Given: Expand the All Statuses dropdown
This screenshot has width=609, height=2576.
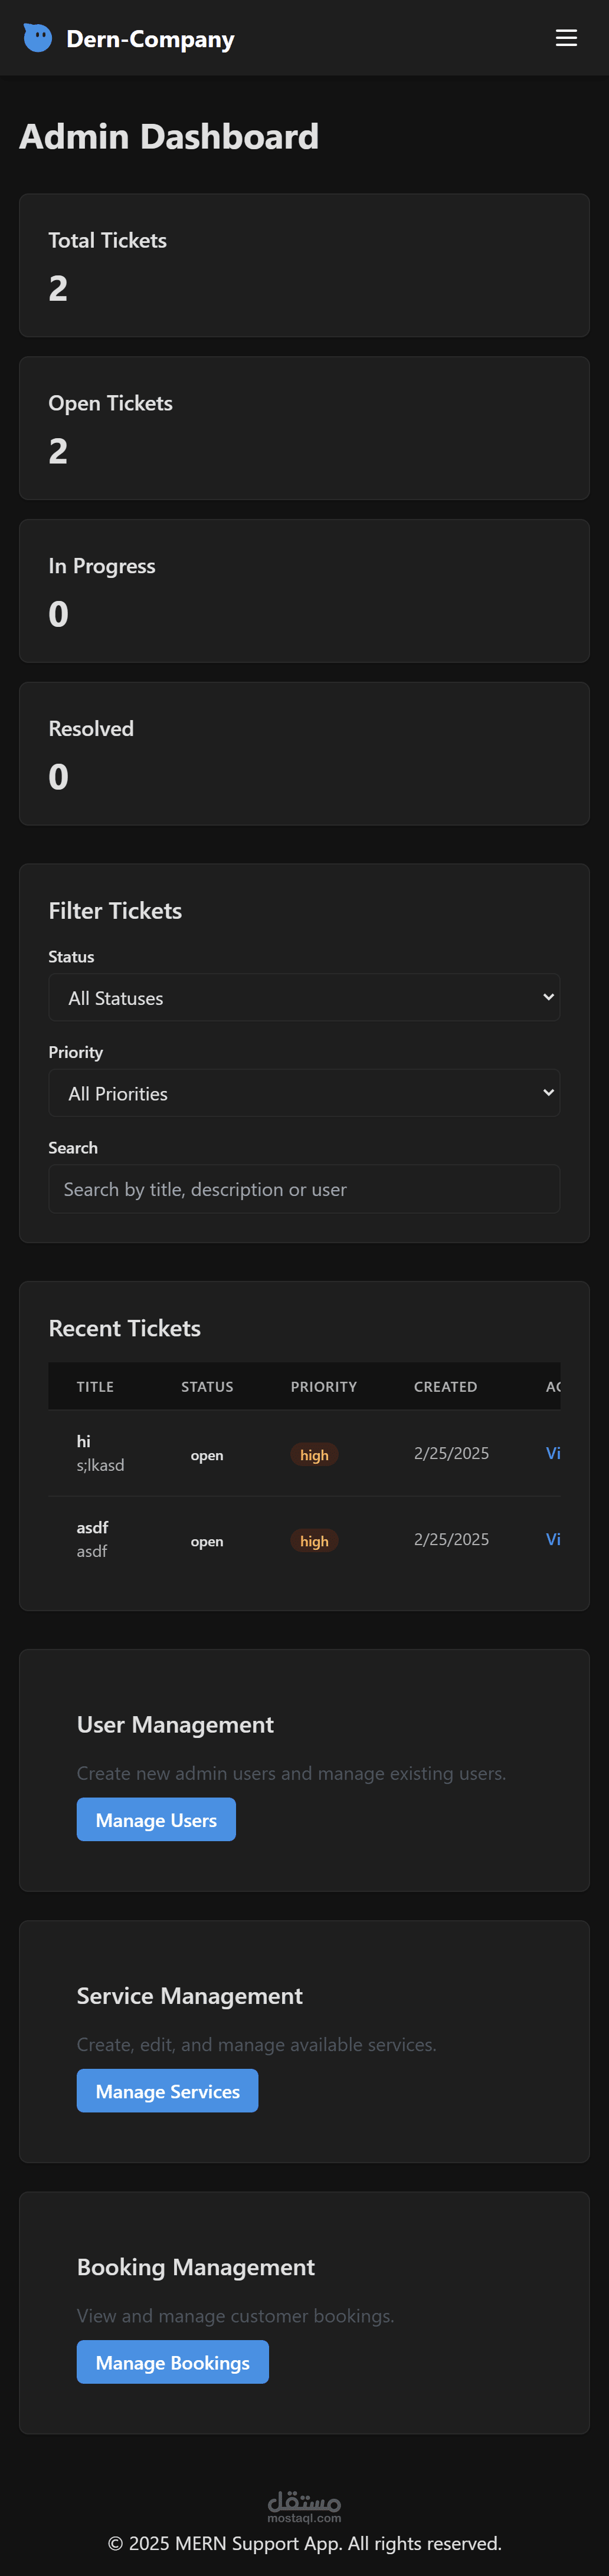Looking at the screenshot, I should pos(304,997).
